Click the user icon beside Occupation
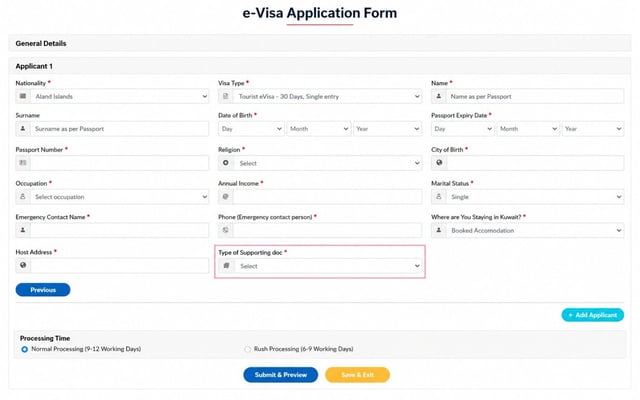Image resolution: width=640 pixels, height=400 pixels. pyautogui.click(x=23, y=197)
